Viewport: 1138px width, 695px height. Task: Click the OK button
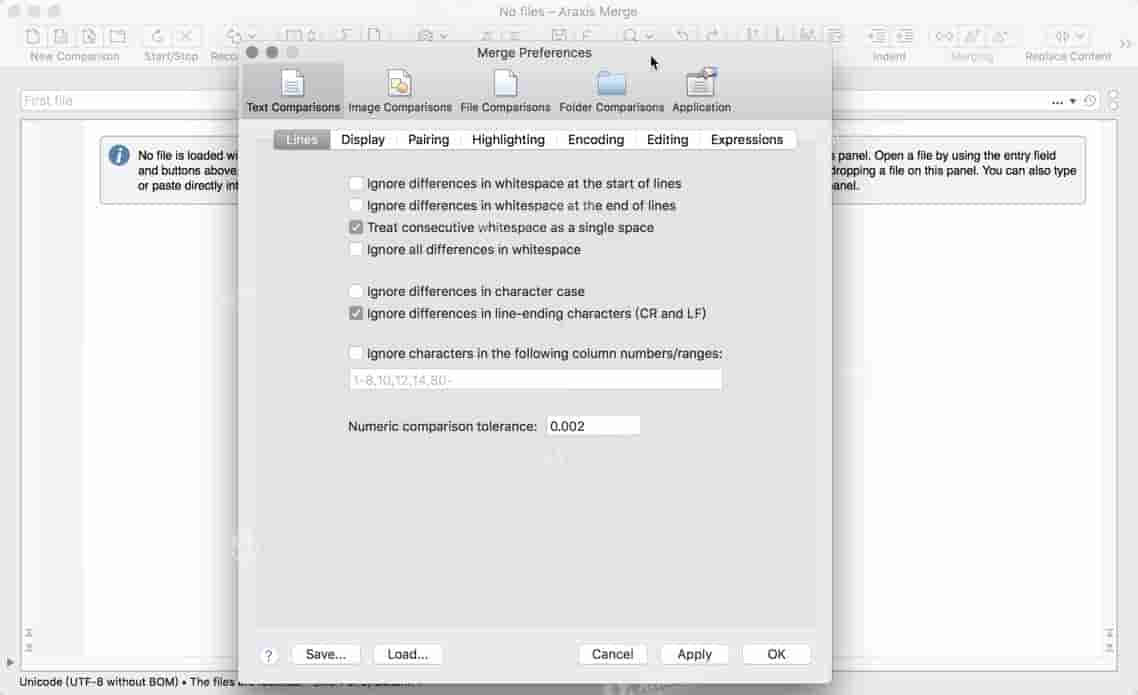pyautogui.click(x=777, y=654)
